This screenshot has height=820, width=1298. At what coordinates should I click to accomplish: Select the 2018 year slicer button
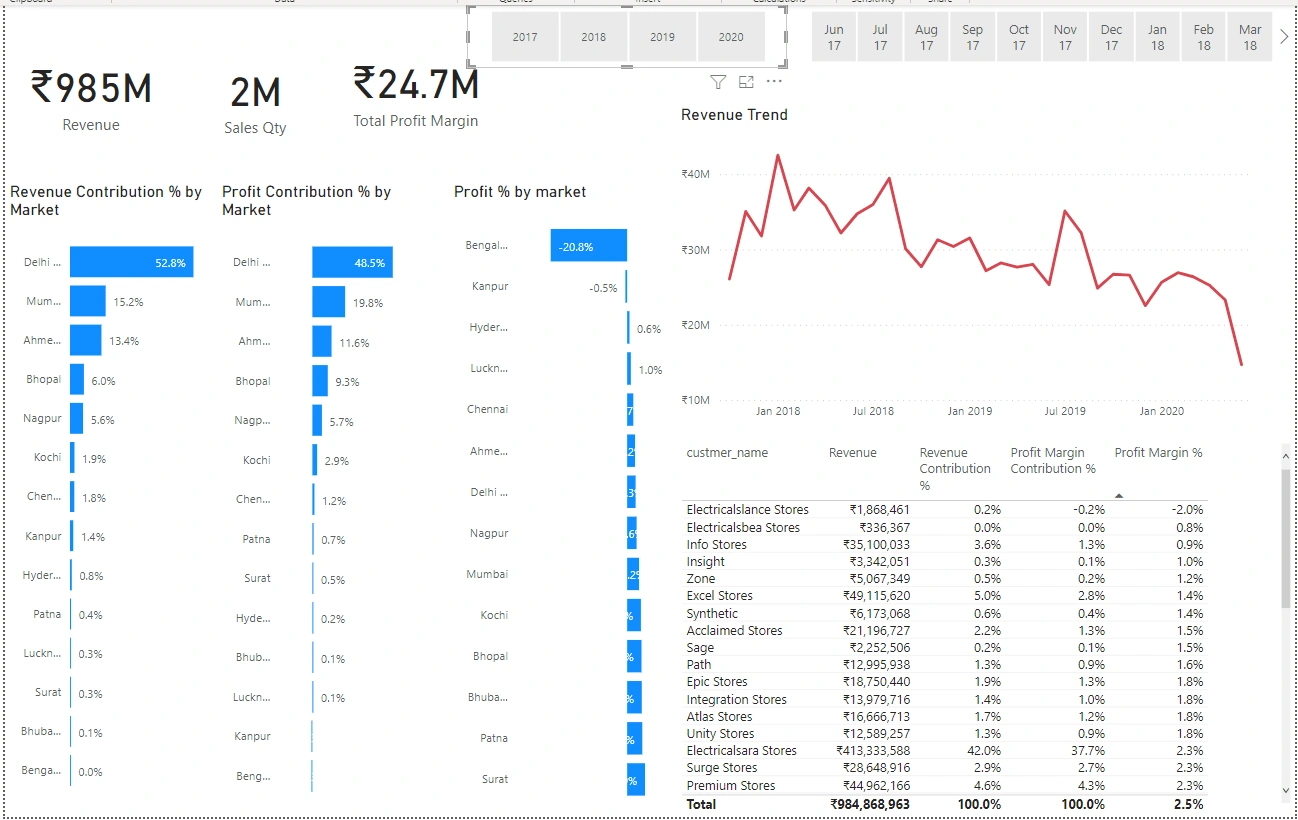[594, 37]
